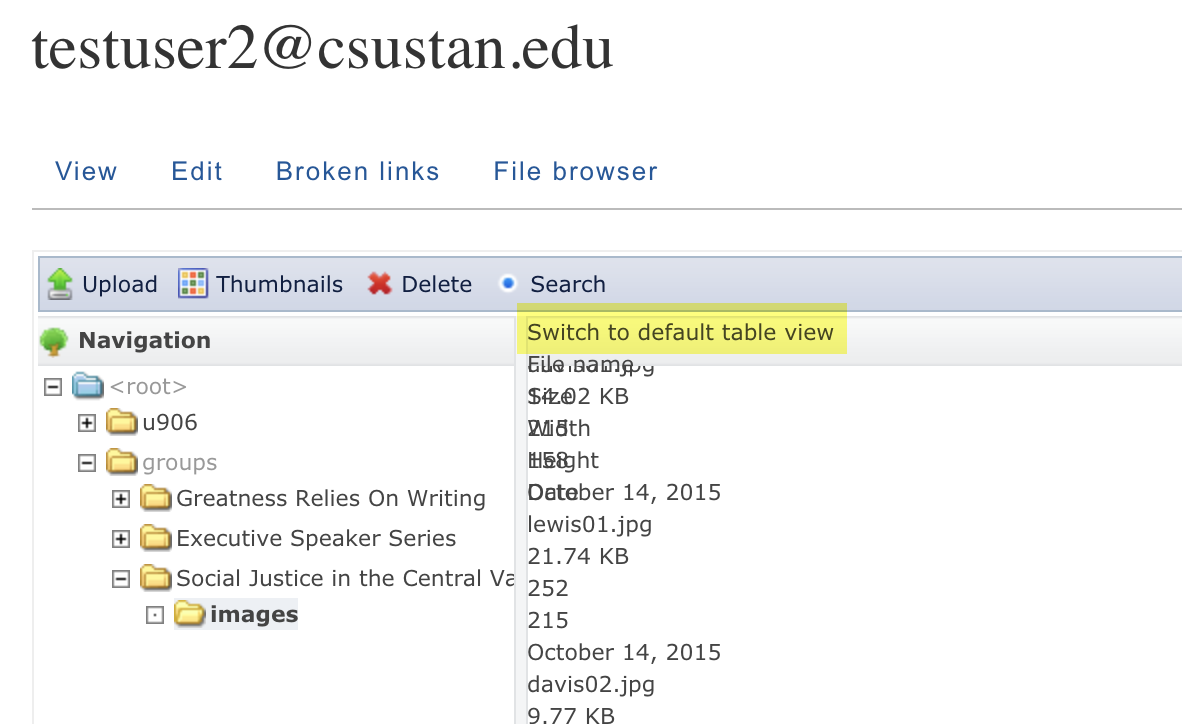Click the red X Delete icon
Screen dimensions: 1182x724
(x=379, y=284)
